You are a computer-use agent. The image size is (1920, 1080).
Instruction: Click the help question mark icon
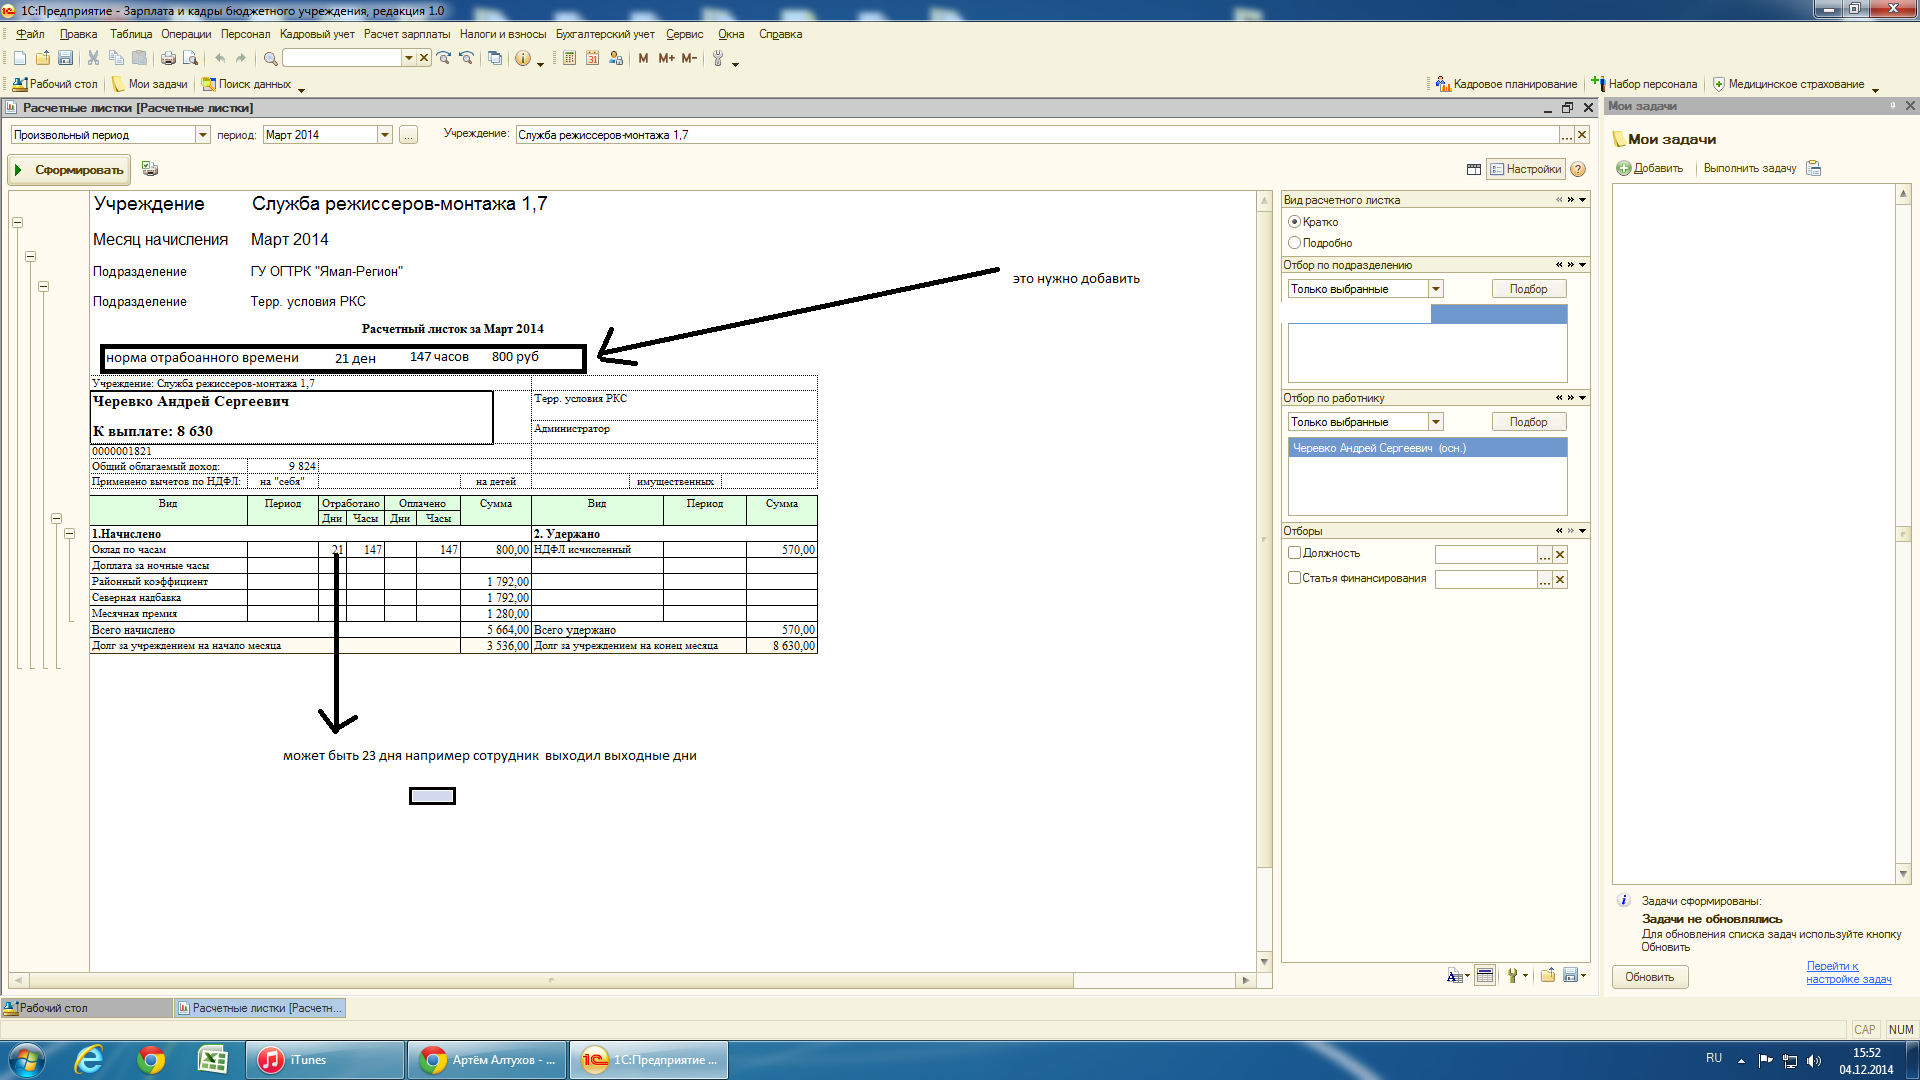[1578, 170]
